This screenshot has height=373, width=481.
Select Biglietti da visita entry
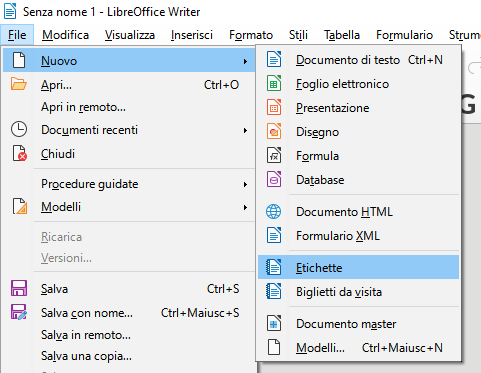pyautogui.click(x=358, y=292)
